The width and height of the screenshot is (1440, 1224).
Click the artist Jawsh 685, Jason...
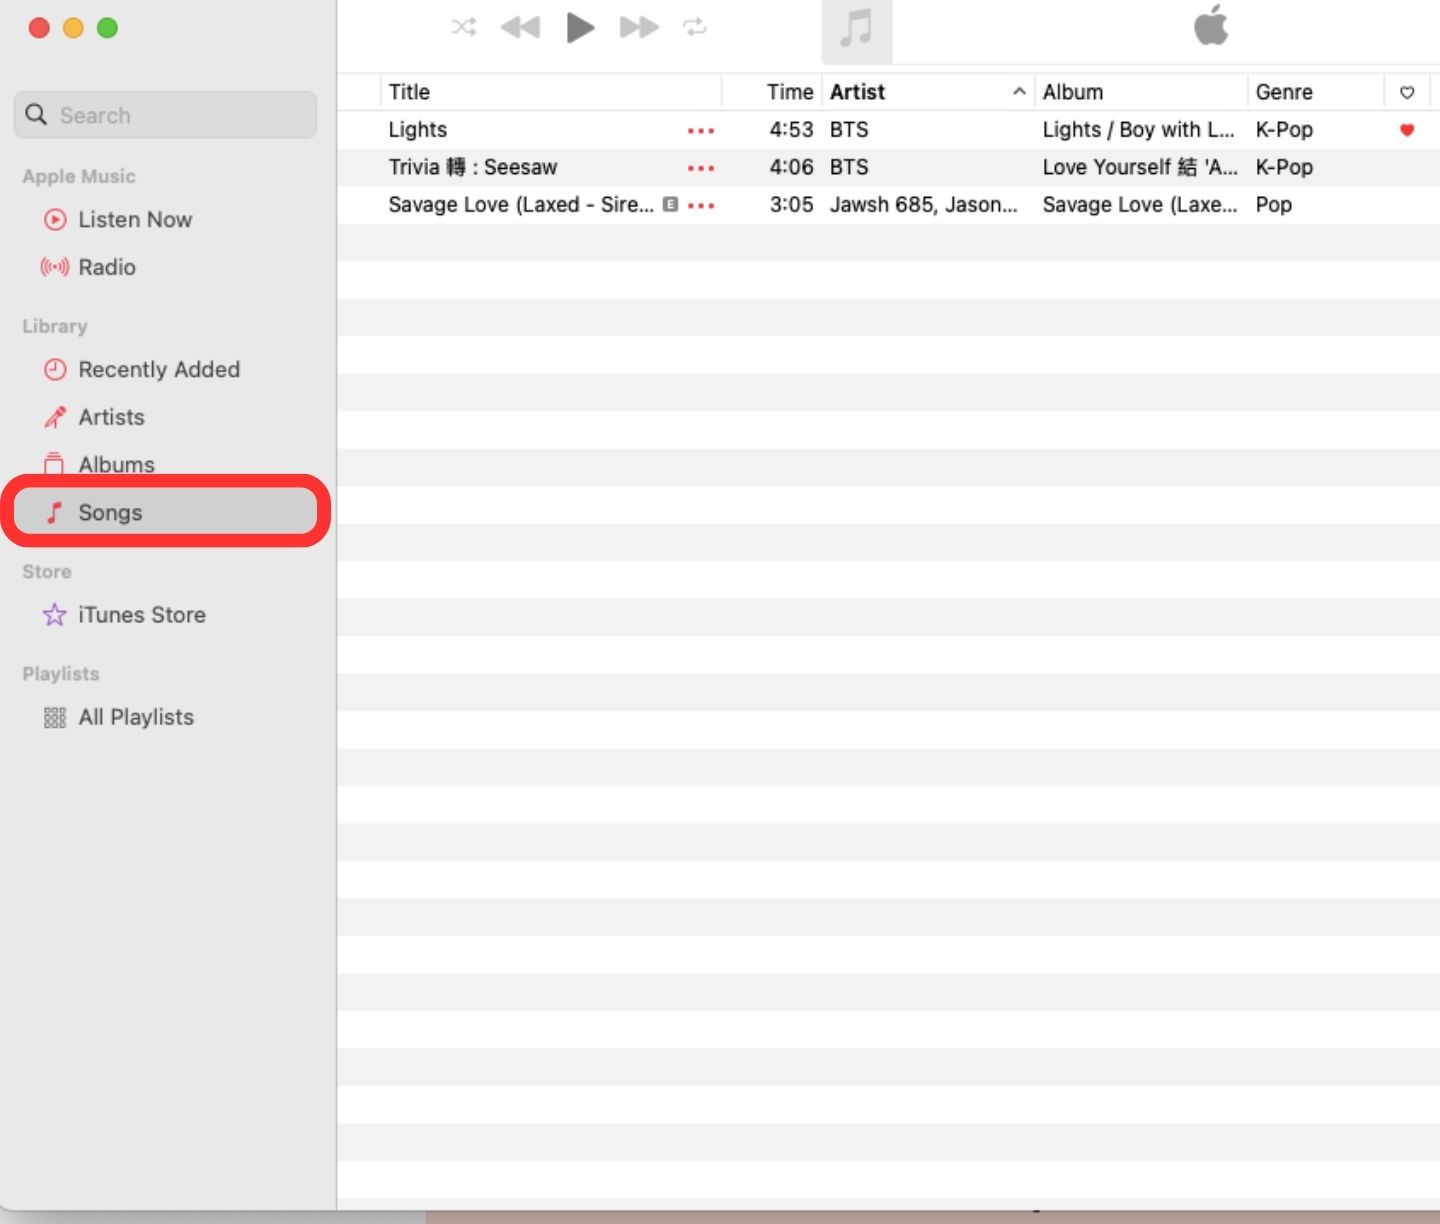click(924, 205)
